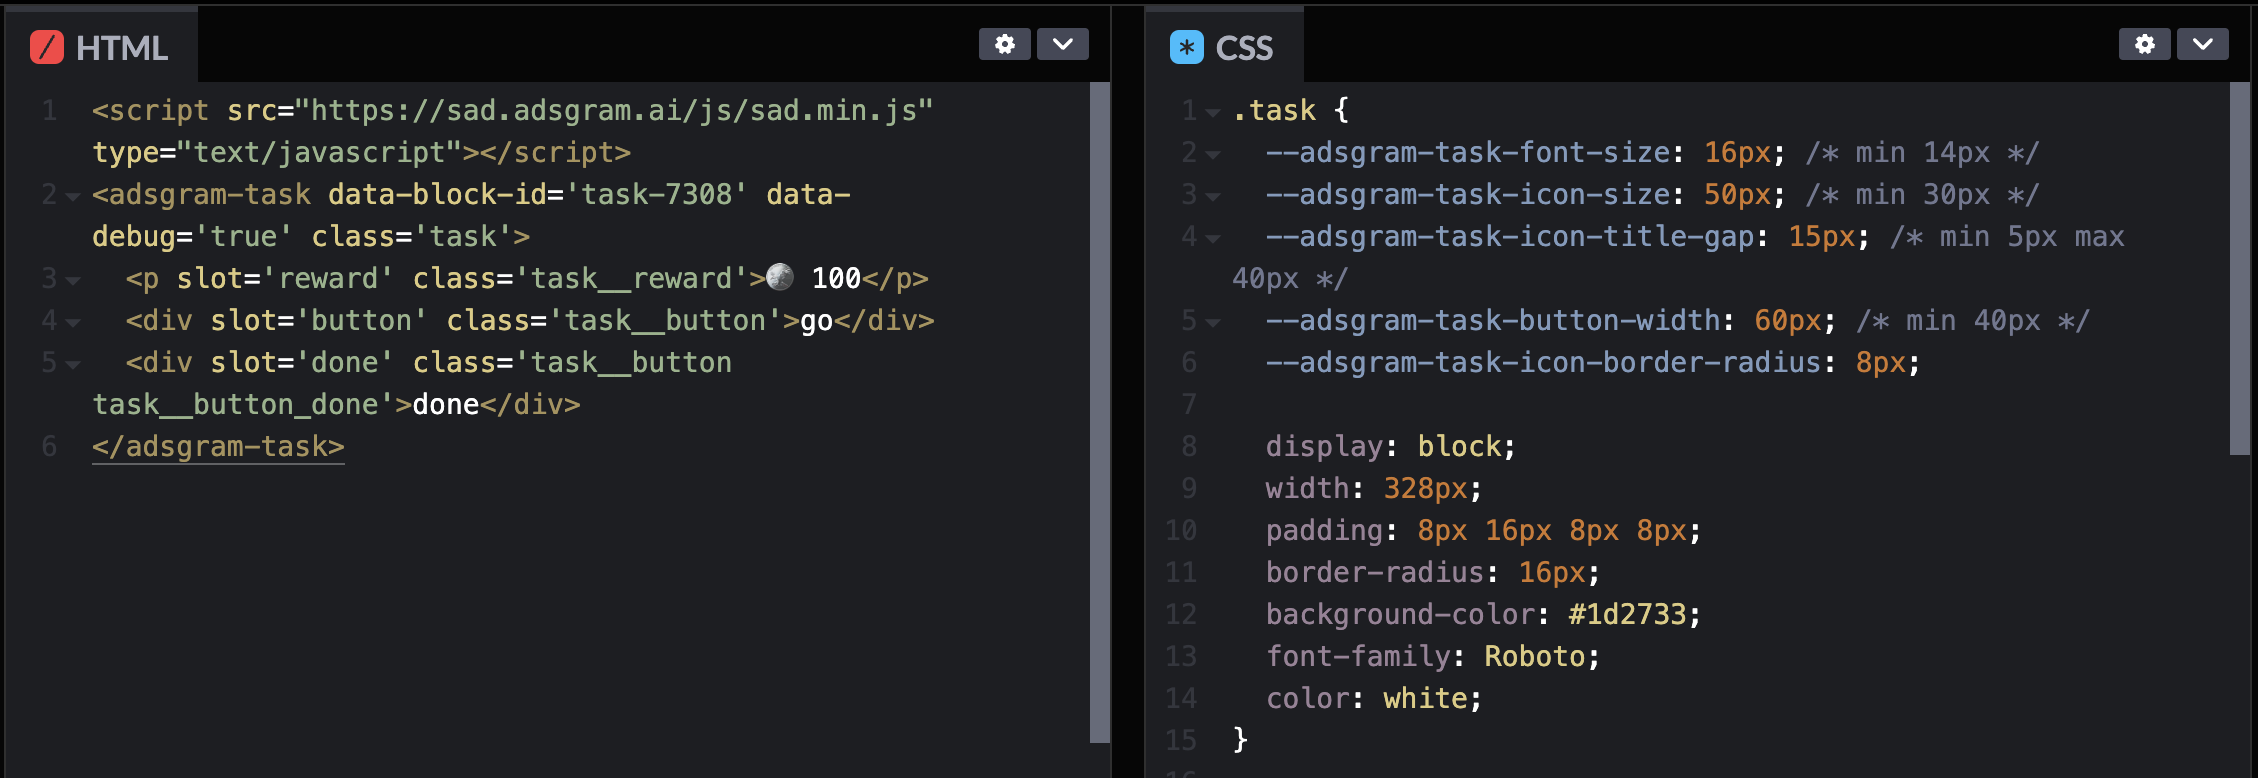Click the display: block declaration
Image resolution: width=2258 pixels, height=778 pixels.
(1390, 446)
